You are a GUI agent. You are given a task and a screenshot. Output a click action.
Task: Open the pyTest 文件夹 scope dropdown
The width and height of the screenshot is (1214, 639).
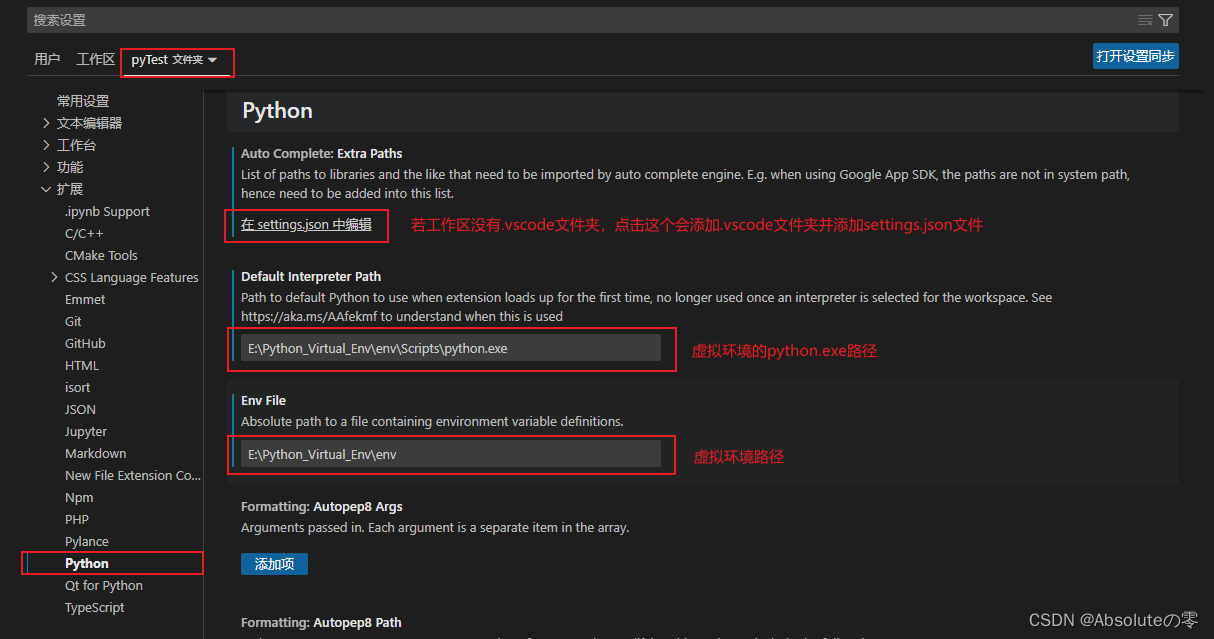point(177,61)
